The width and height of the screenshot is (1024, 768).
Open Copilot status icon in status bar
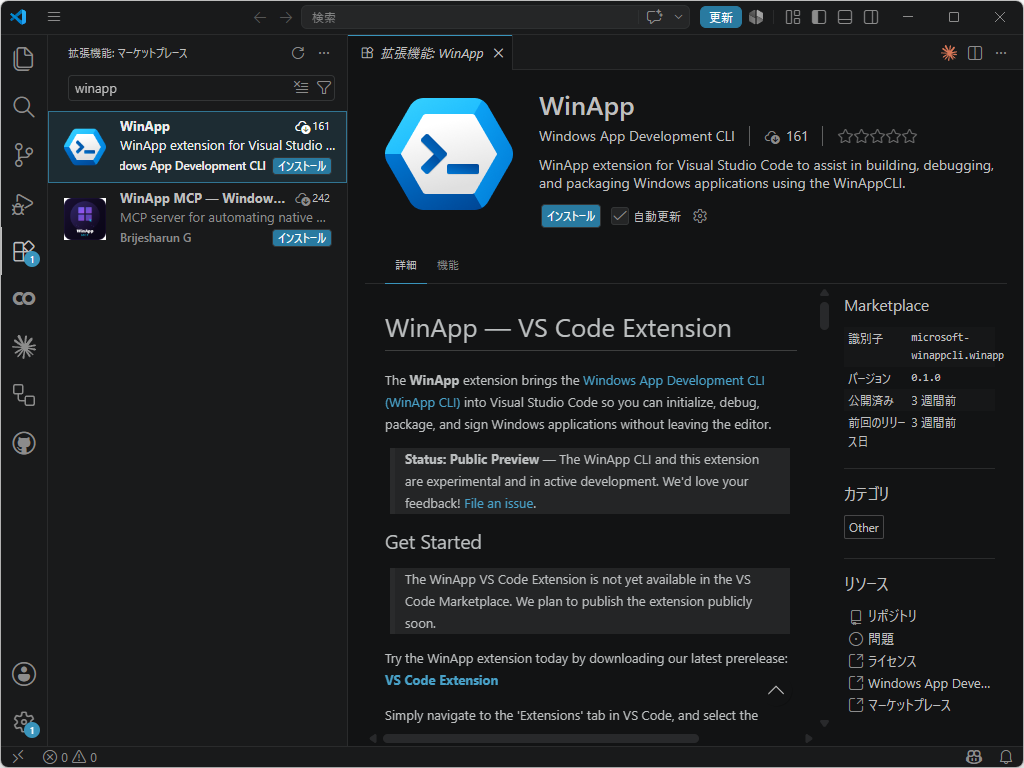click(x=974, y=758)
